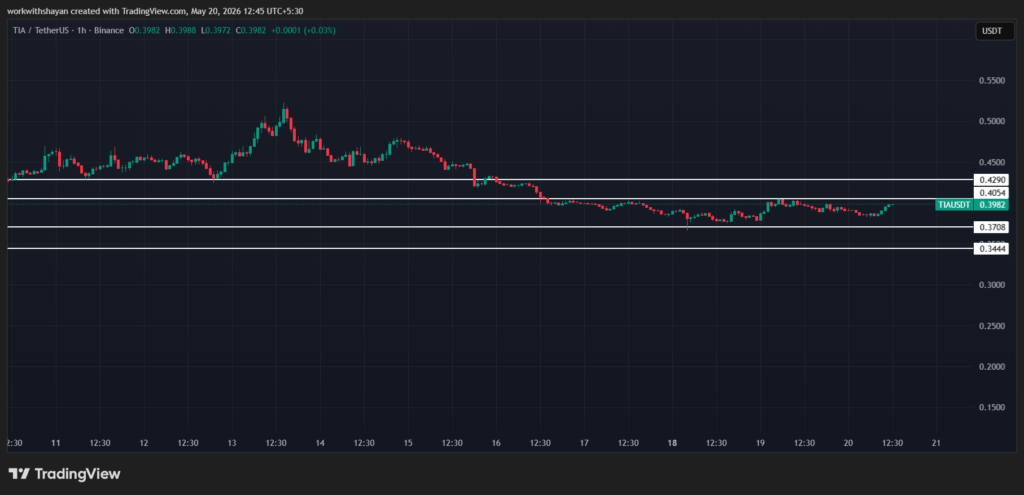Click the TIAUSDT current price tag

954,205
